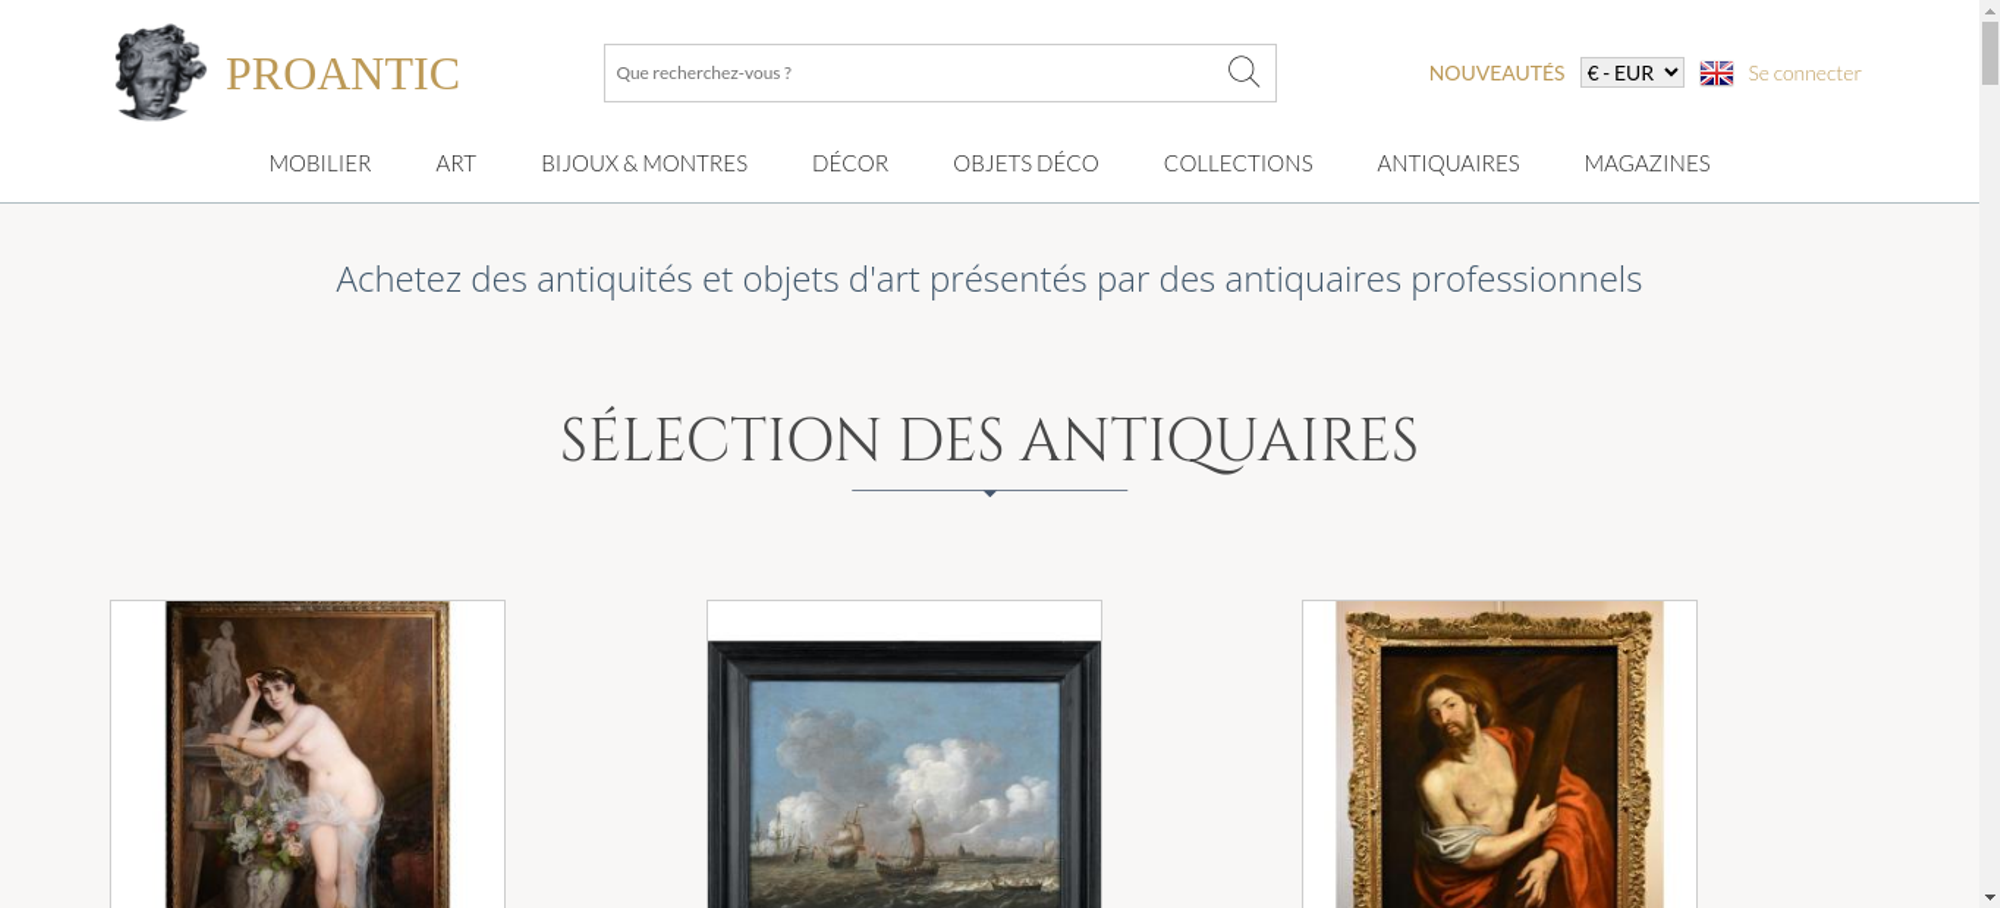
Task: Browse the ANTIQUAIRES section
Action: [x=1448, y=163]
